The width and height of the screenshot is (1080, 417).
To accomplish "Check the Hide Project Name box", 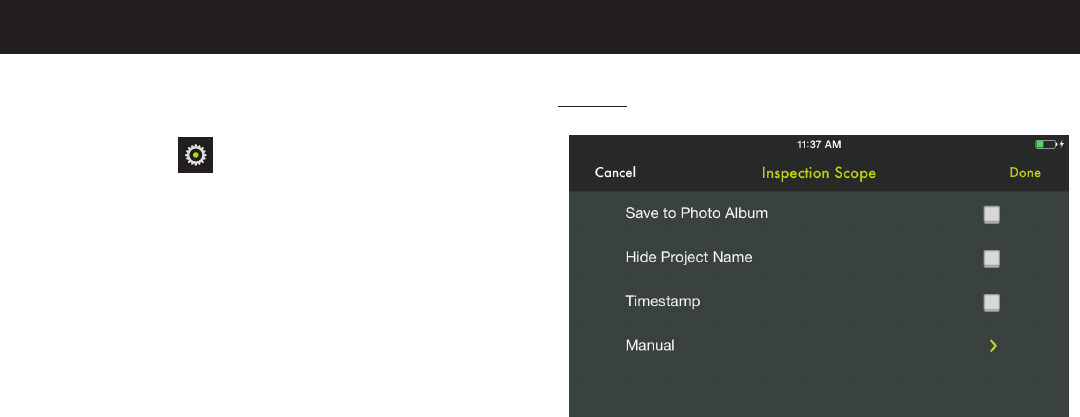I will [991, 258].
